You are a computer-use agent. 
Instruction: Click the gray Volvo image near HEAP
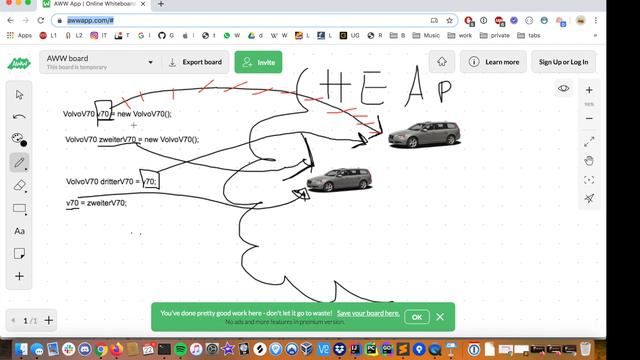(424, 134)
